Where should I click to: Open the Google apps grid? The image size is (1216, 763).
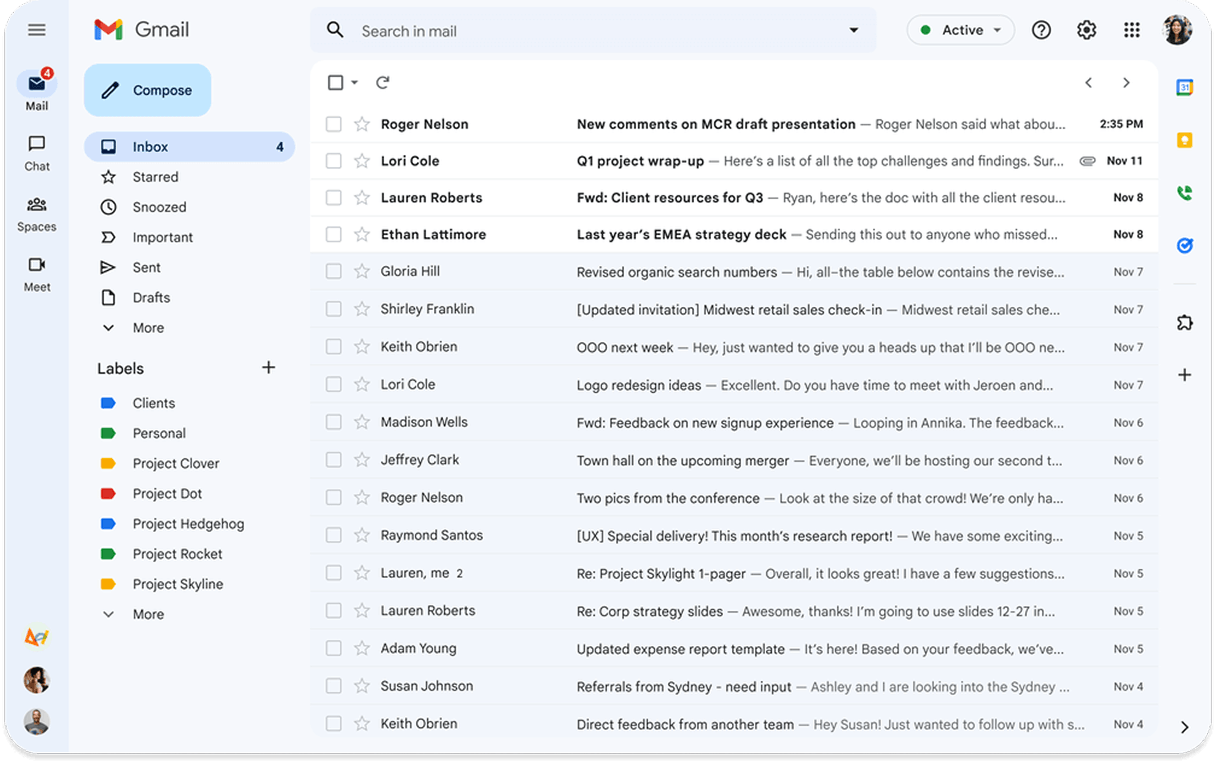tap(1131, 30)
